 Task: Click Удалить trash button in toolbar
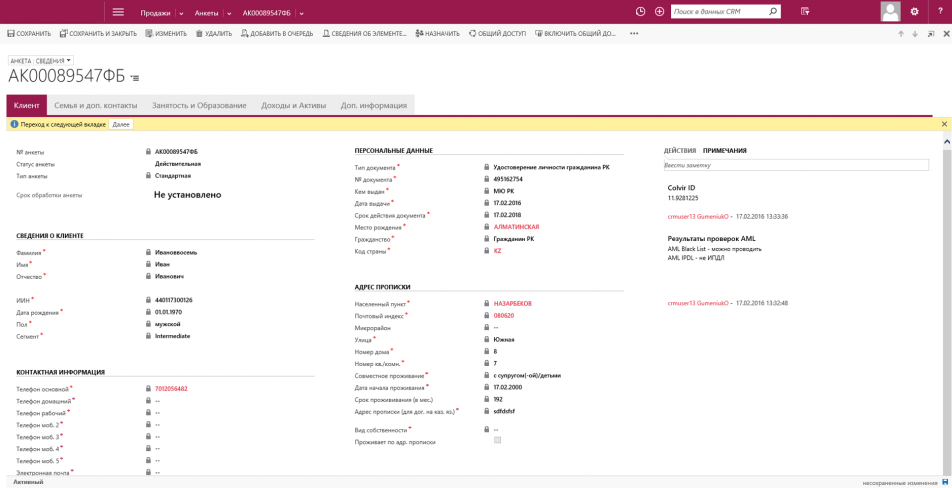pyautogui.click(x=214, y=34)
